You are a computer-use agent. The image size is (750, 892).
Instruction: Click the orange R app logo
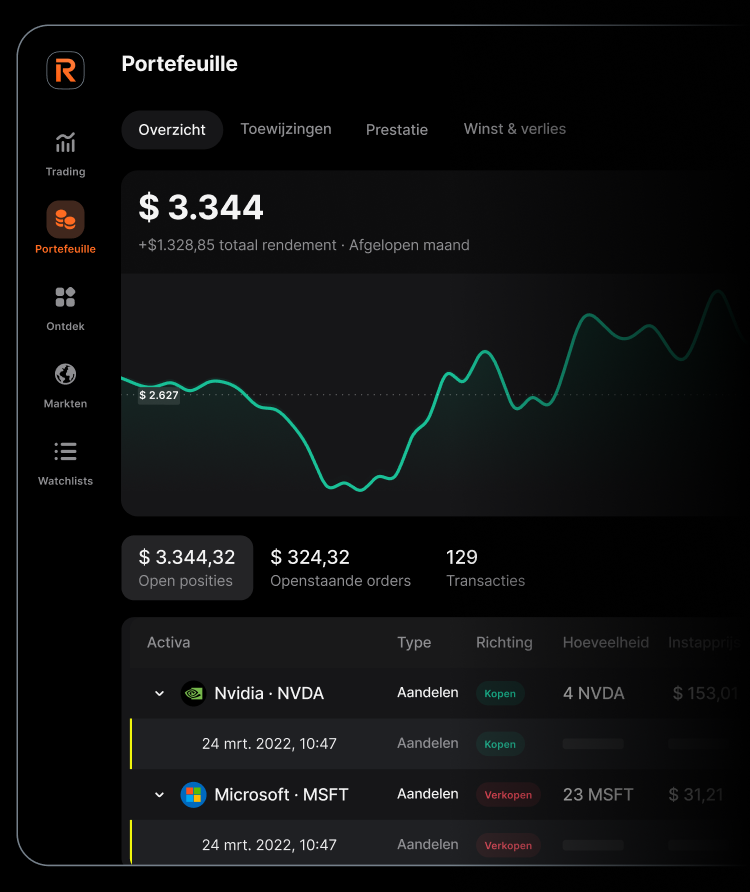[x=66, y=71]
